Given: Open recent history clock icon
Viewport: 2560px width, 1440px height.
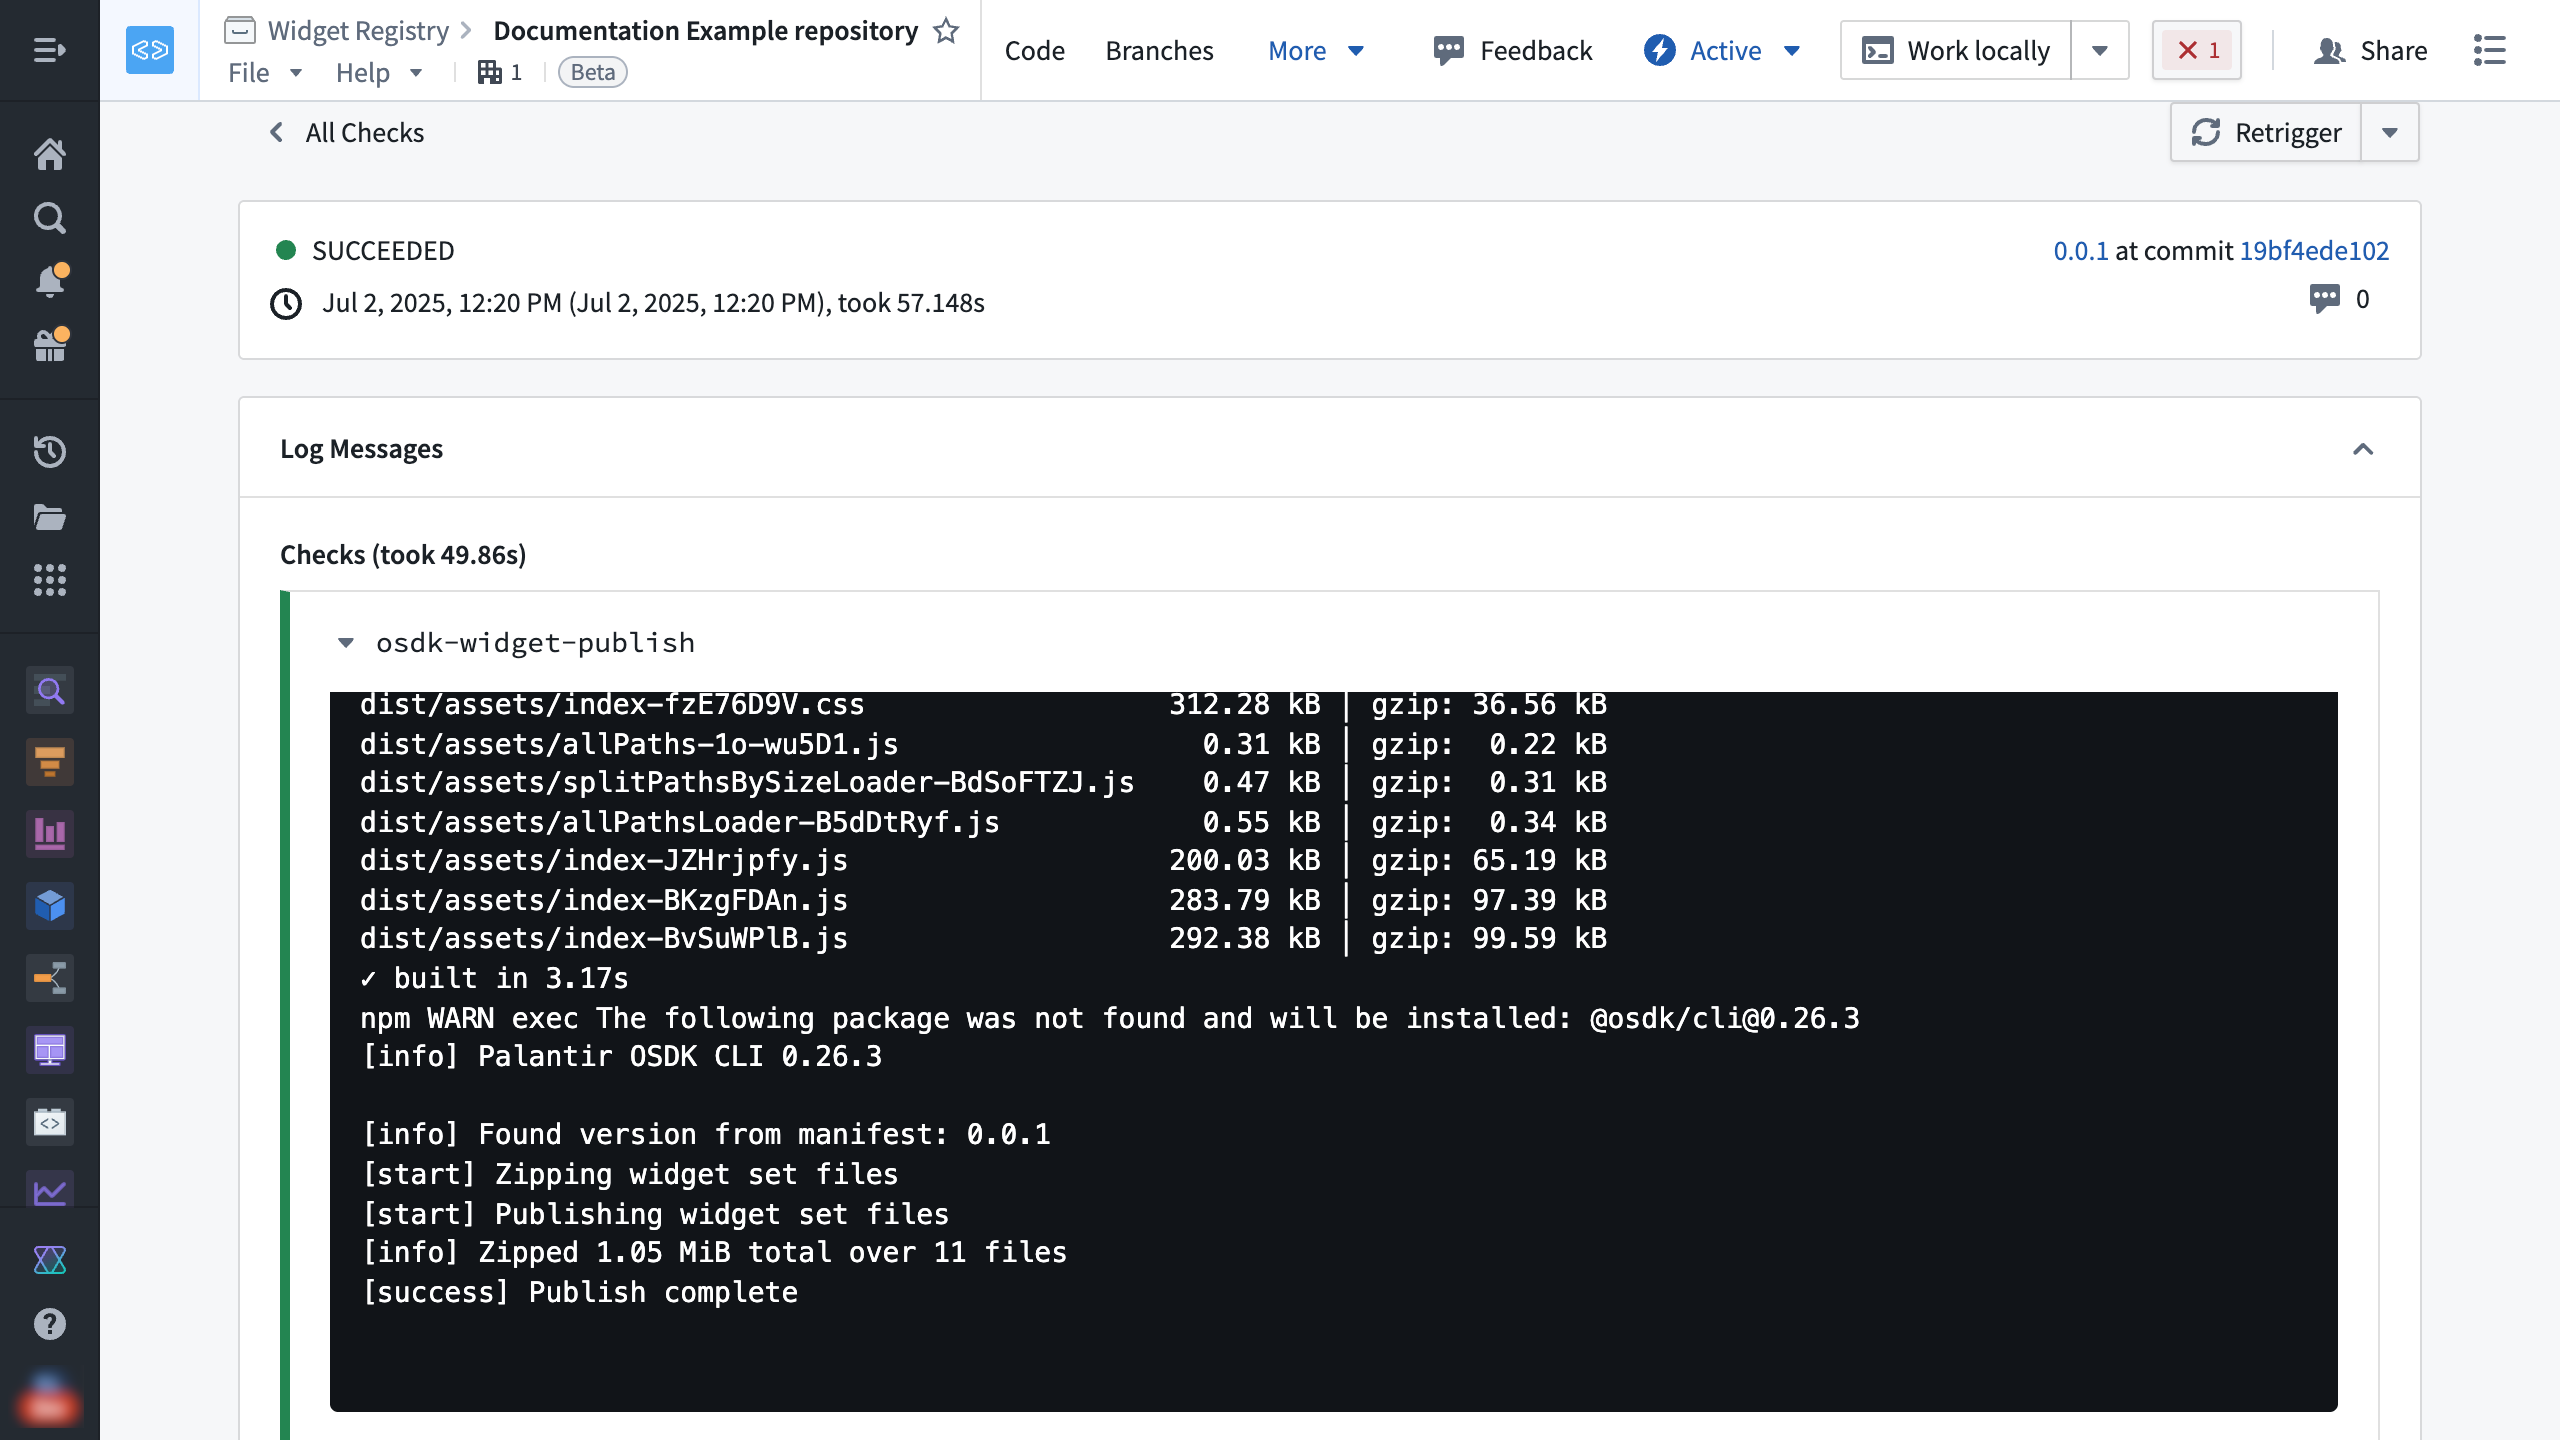Looking at the screenshot, I should click(50, 452).
